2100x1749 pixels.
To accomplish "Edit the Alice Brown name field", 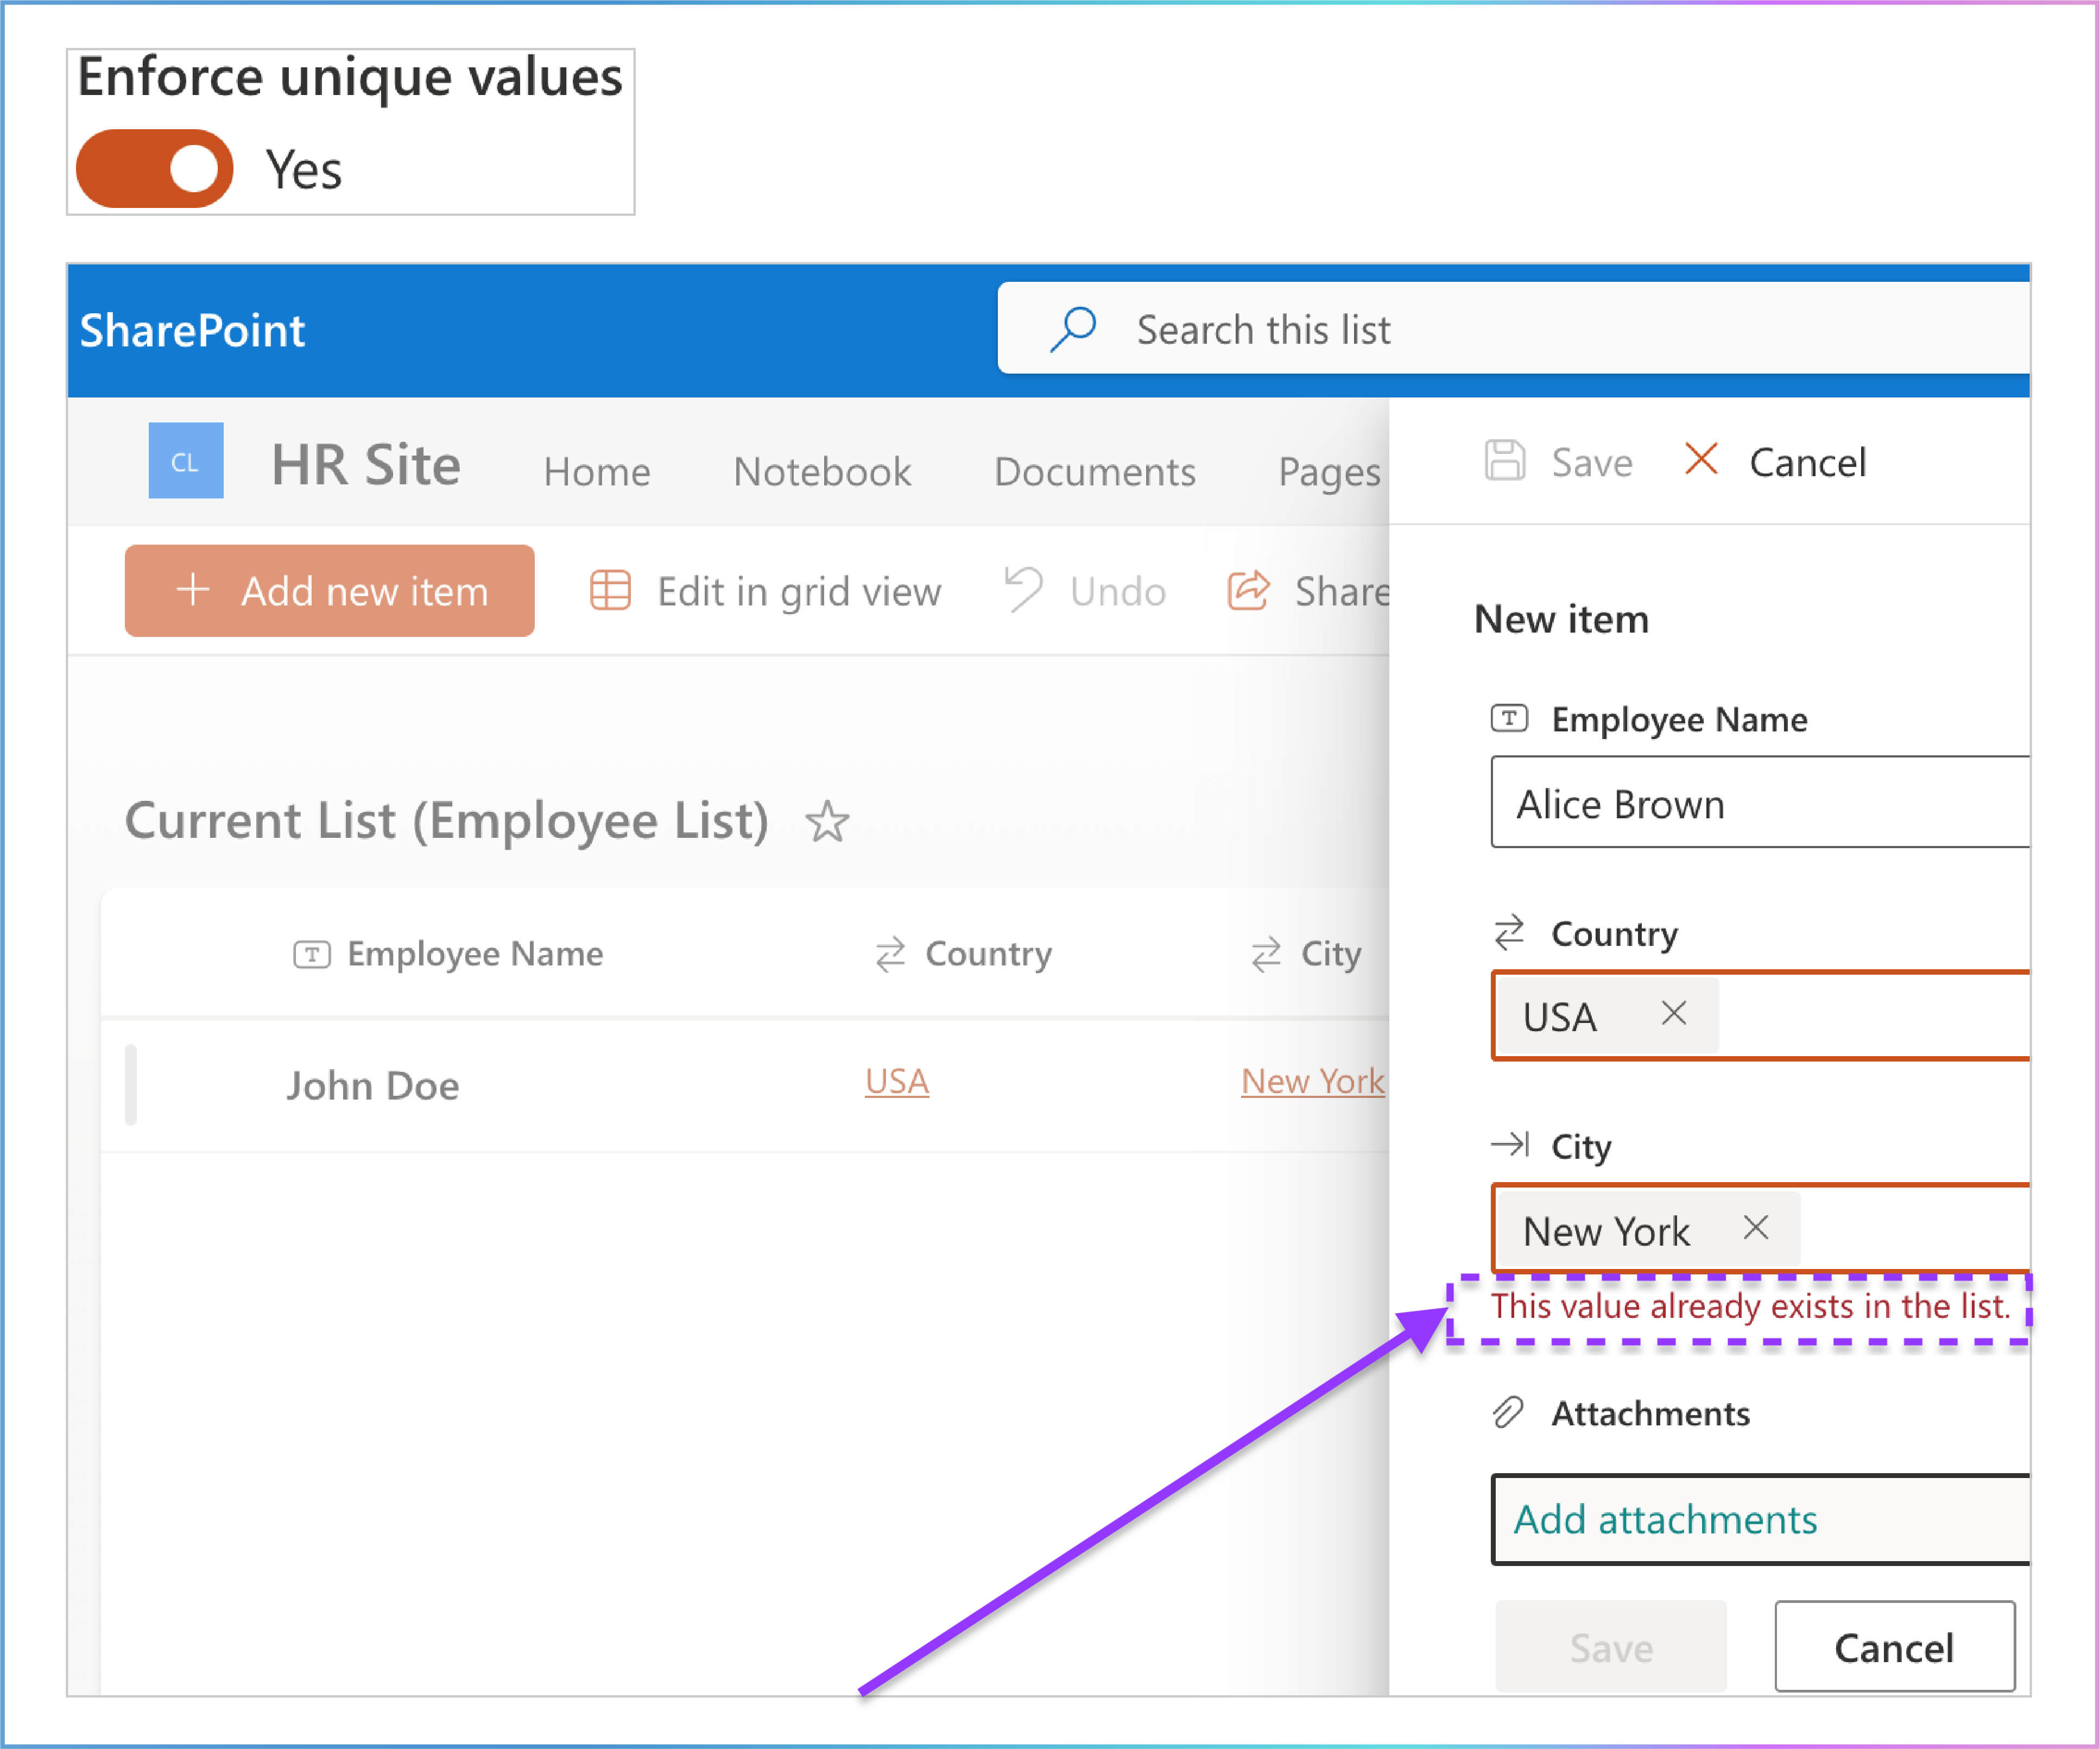I will pos(1760,802).
